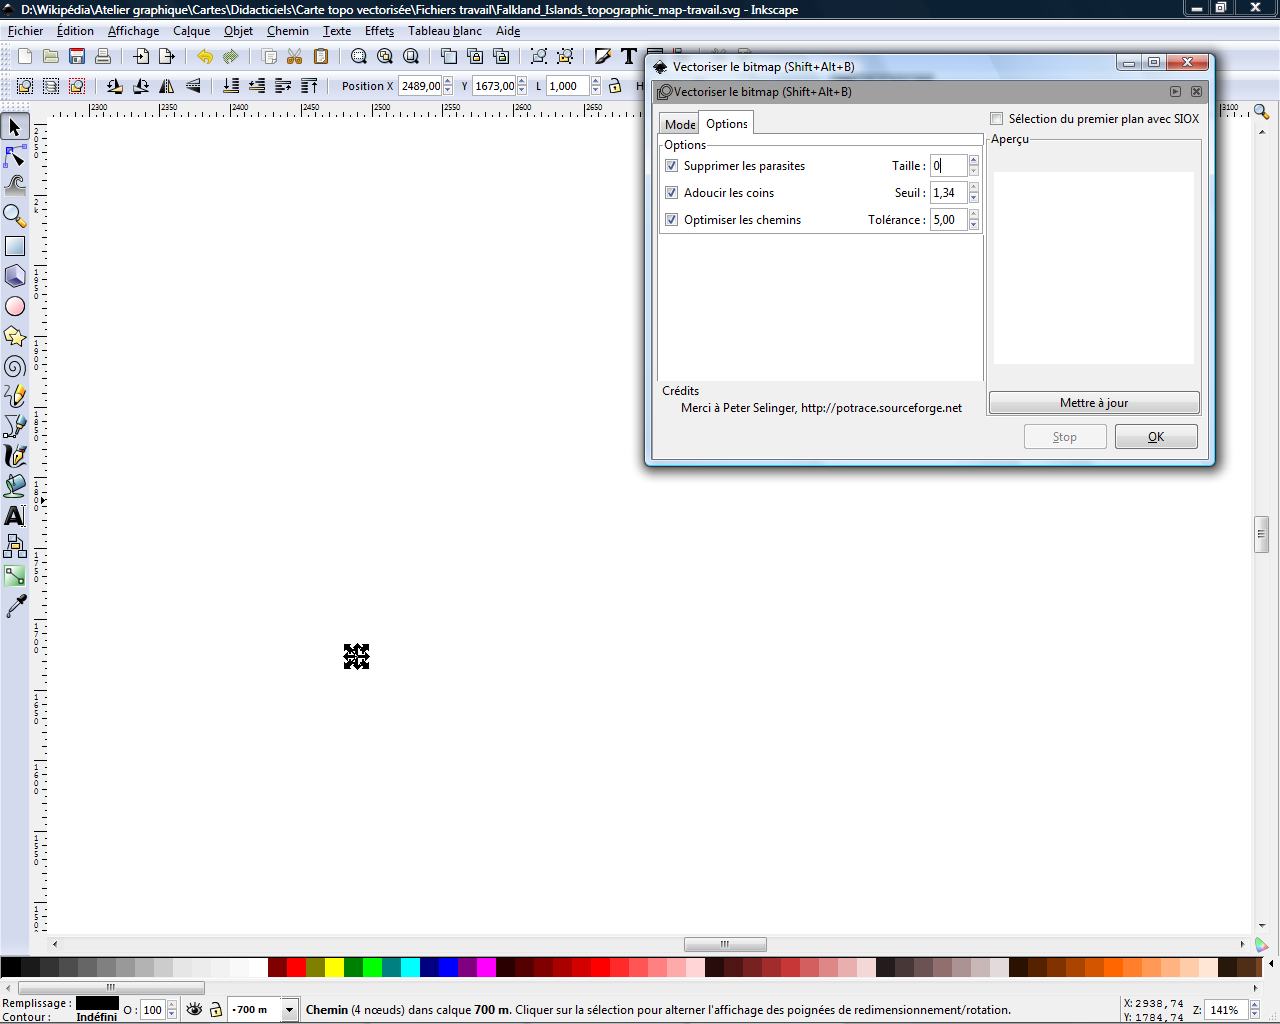Screen dimensions: 1280x1024
Task: Select the Star tool
Action: point(15,337)
